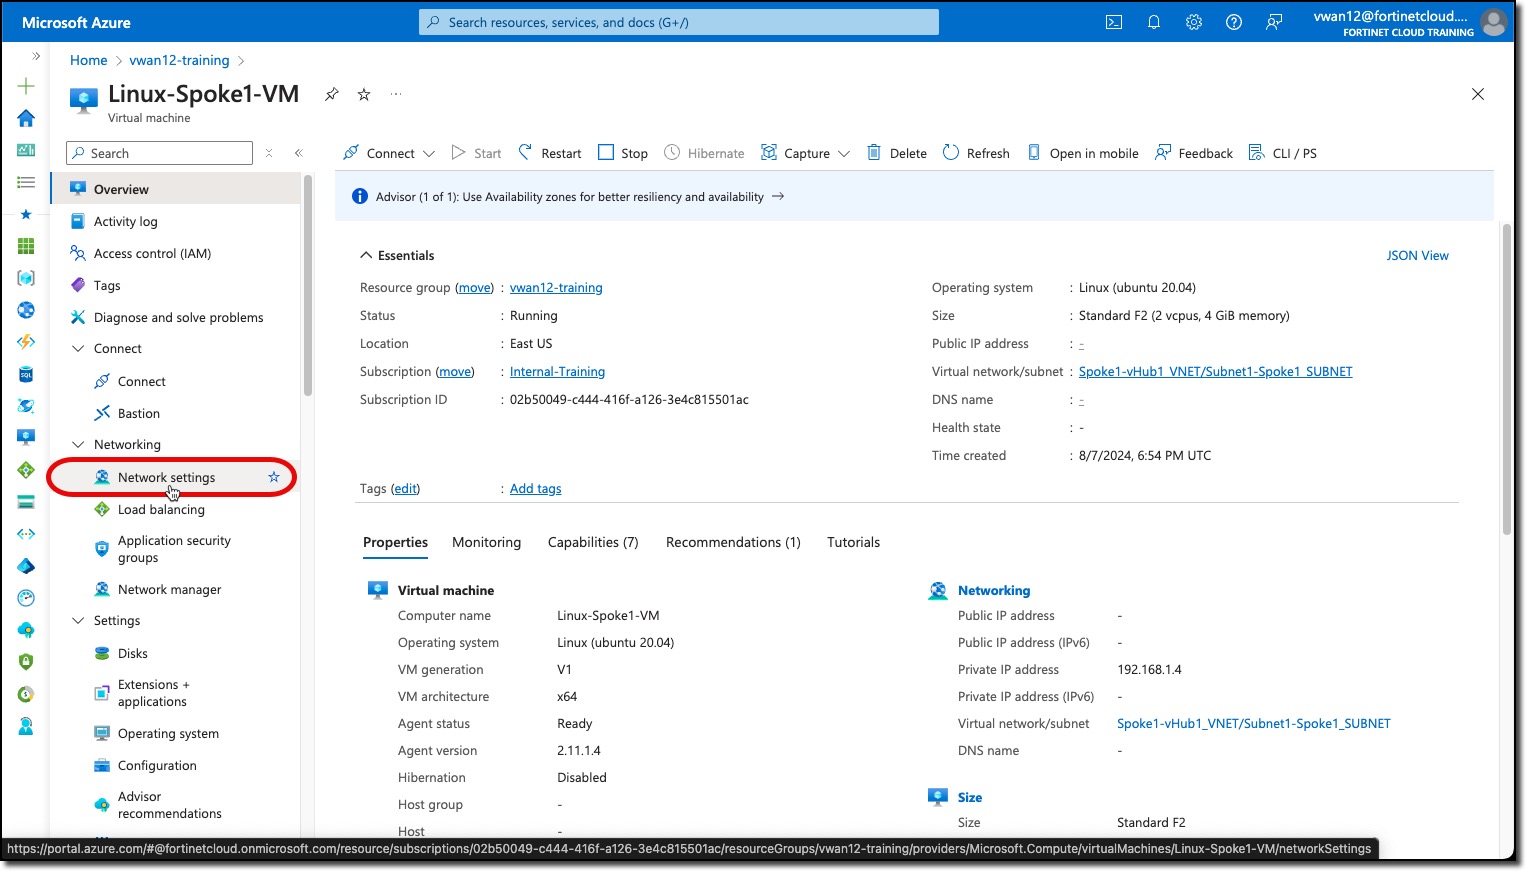
Task: Click Feedback in the VM toolbar
Action: pyautogui.click(x=1194, y=153)
